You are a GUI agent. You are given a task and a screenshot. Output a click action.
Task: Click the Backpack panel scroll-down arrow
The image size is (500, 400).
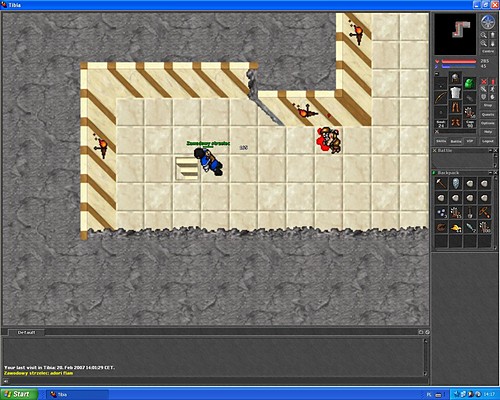(496, 248)
